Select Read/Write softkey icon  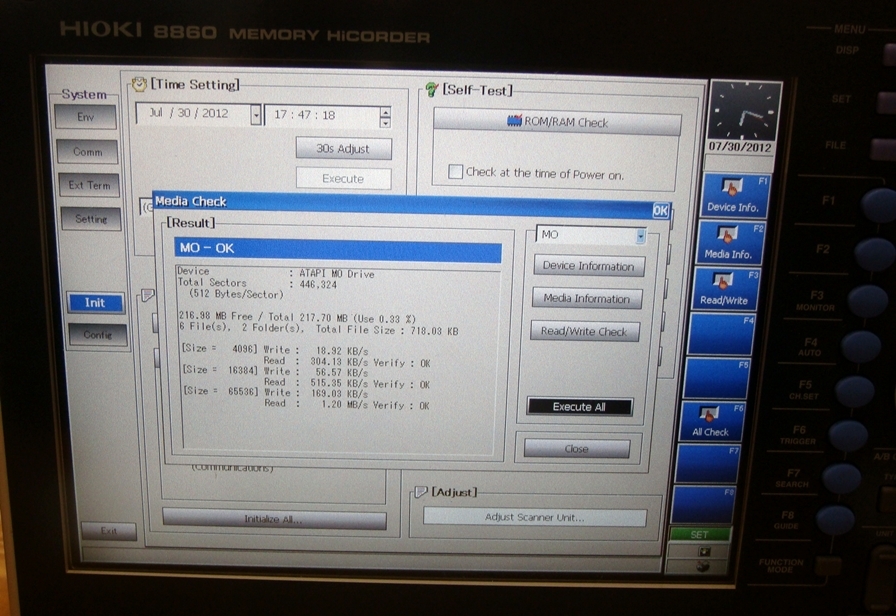click(722, 281)
